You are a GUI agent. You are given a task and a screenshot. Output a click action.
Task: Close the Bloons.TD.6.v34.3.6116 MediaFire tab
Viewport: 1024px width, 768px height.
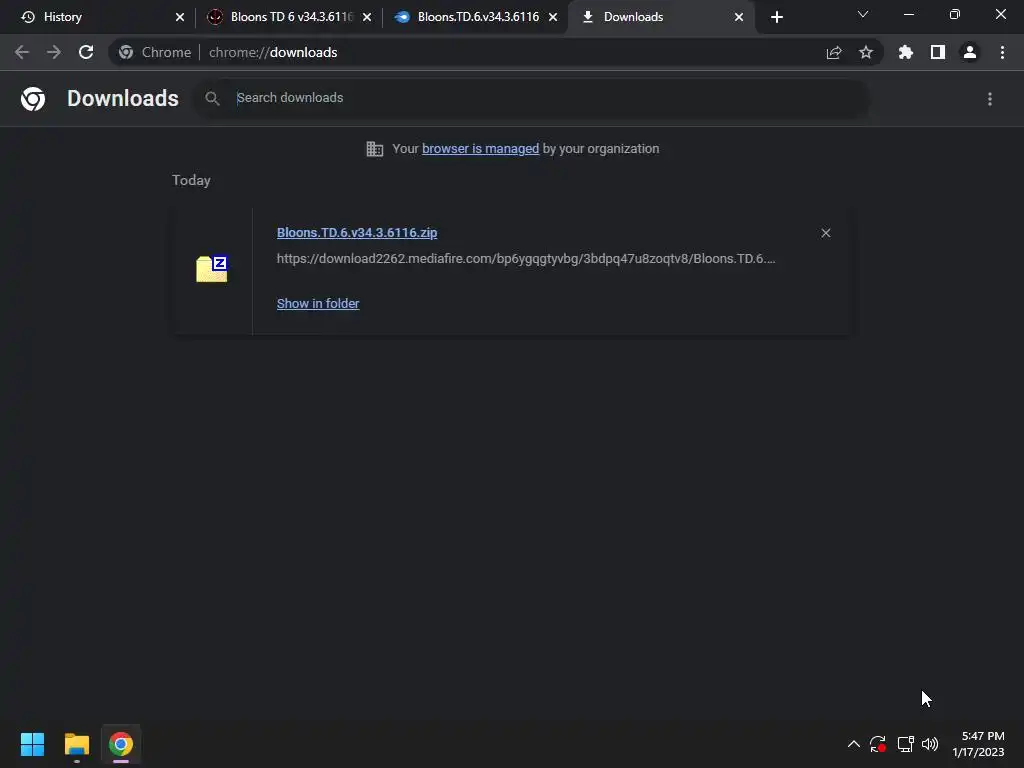(553, 17)
